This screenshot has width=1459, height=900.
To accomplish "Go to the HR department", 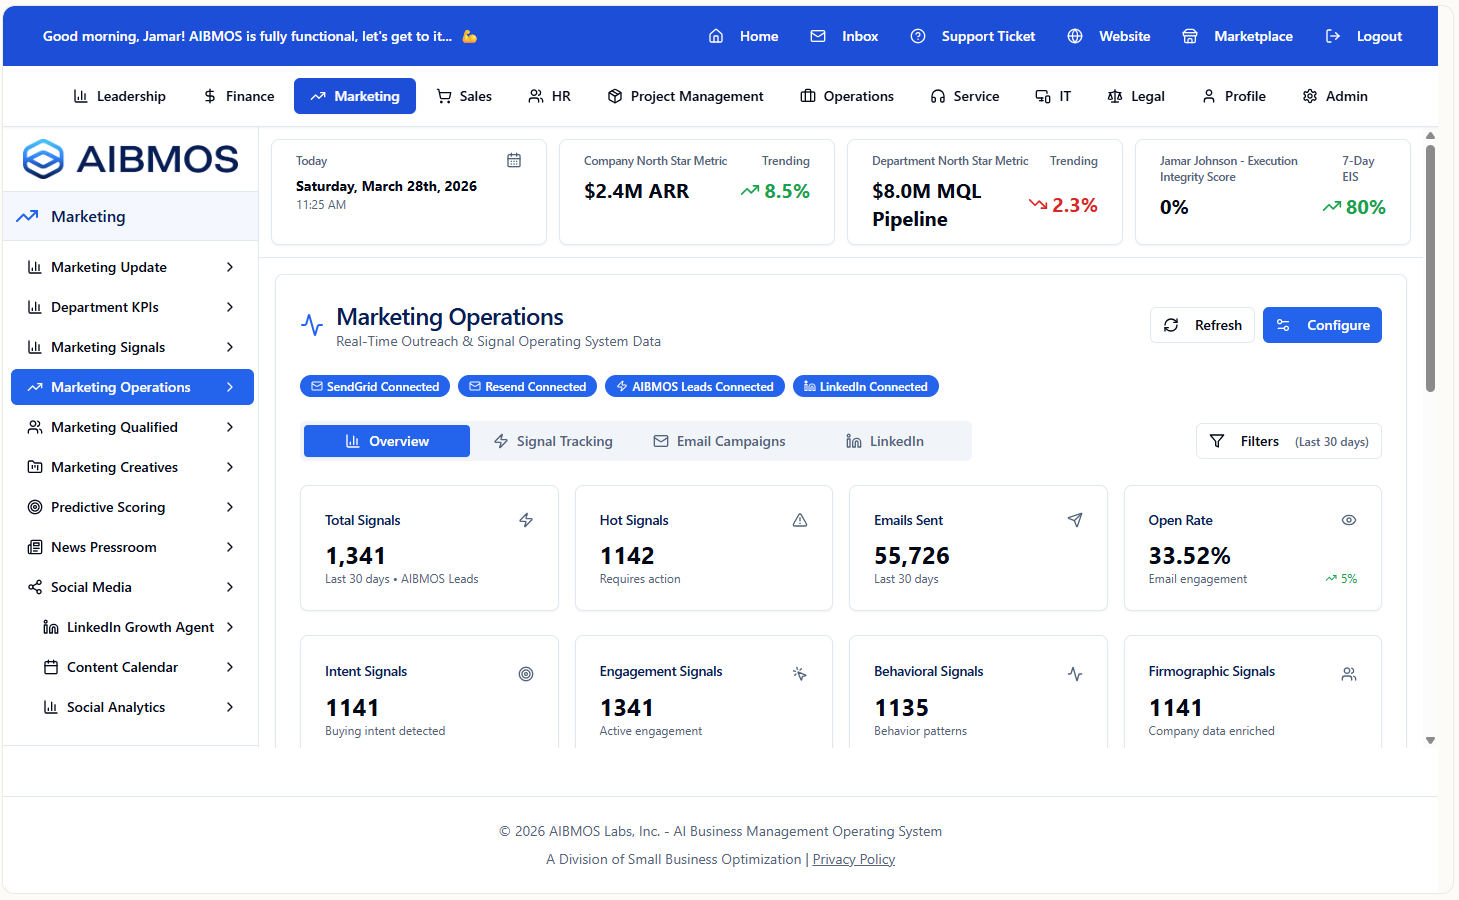I will (549, 96).
